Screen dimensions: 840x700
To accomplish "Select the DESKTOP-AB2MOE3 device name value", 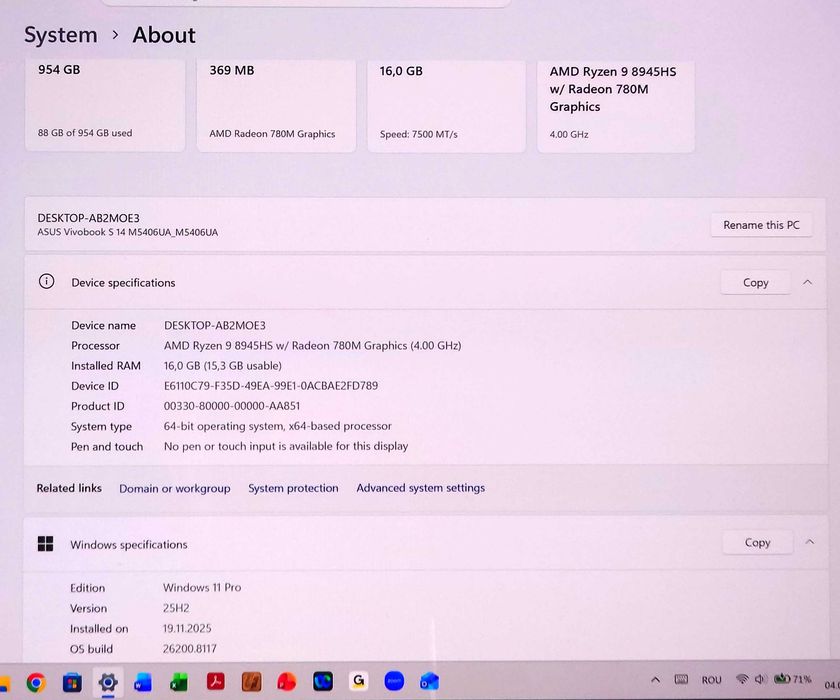I will click(215, 325).
